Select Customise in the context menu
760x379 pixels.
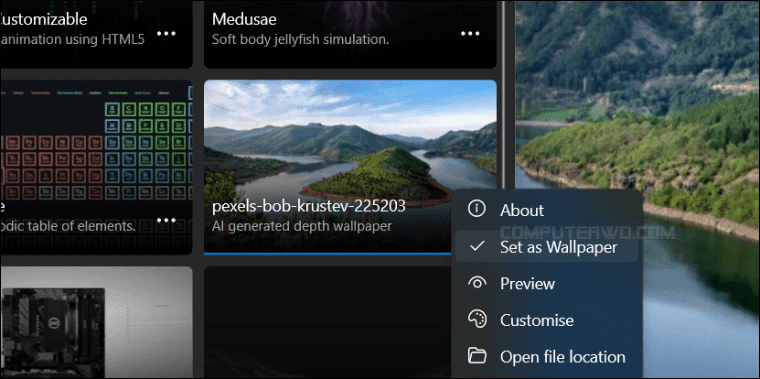pyautogui.click(x=547, y=320)
